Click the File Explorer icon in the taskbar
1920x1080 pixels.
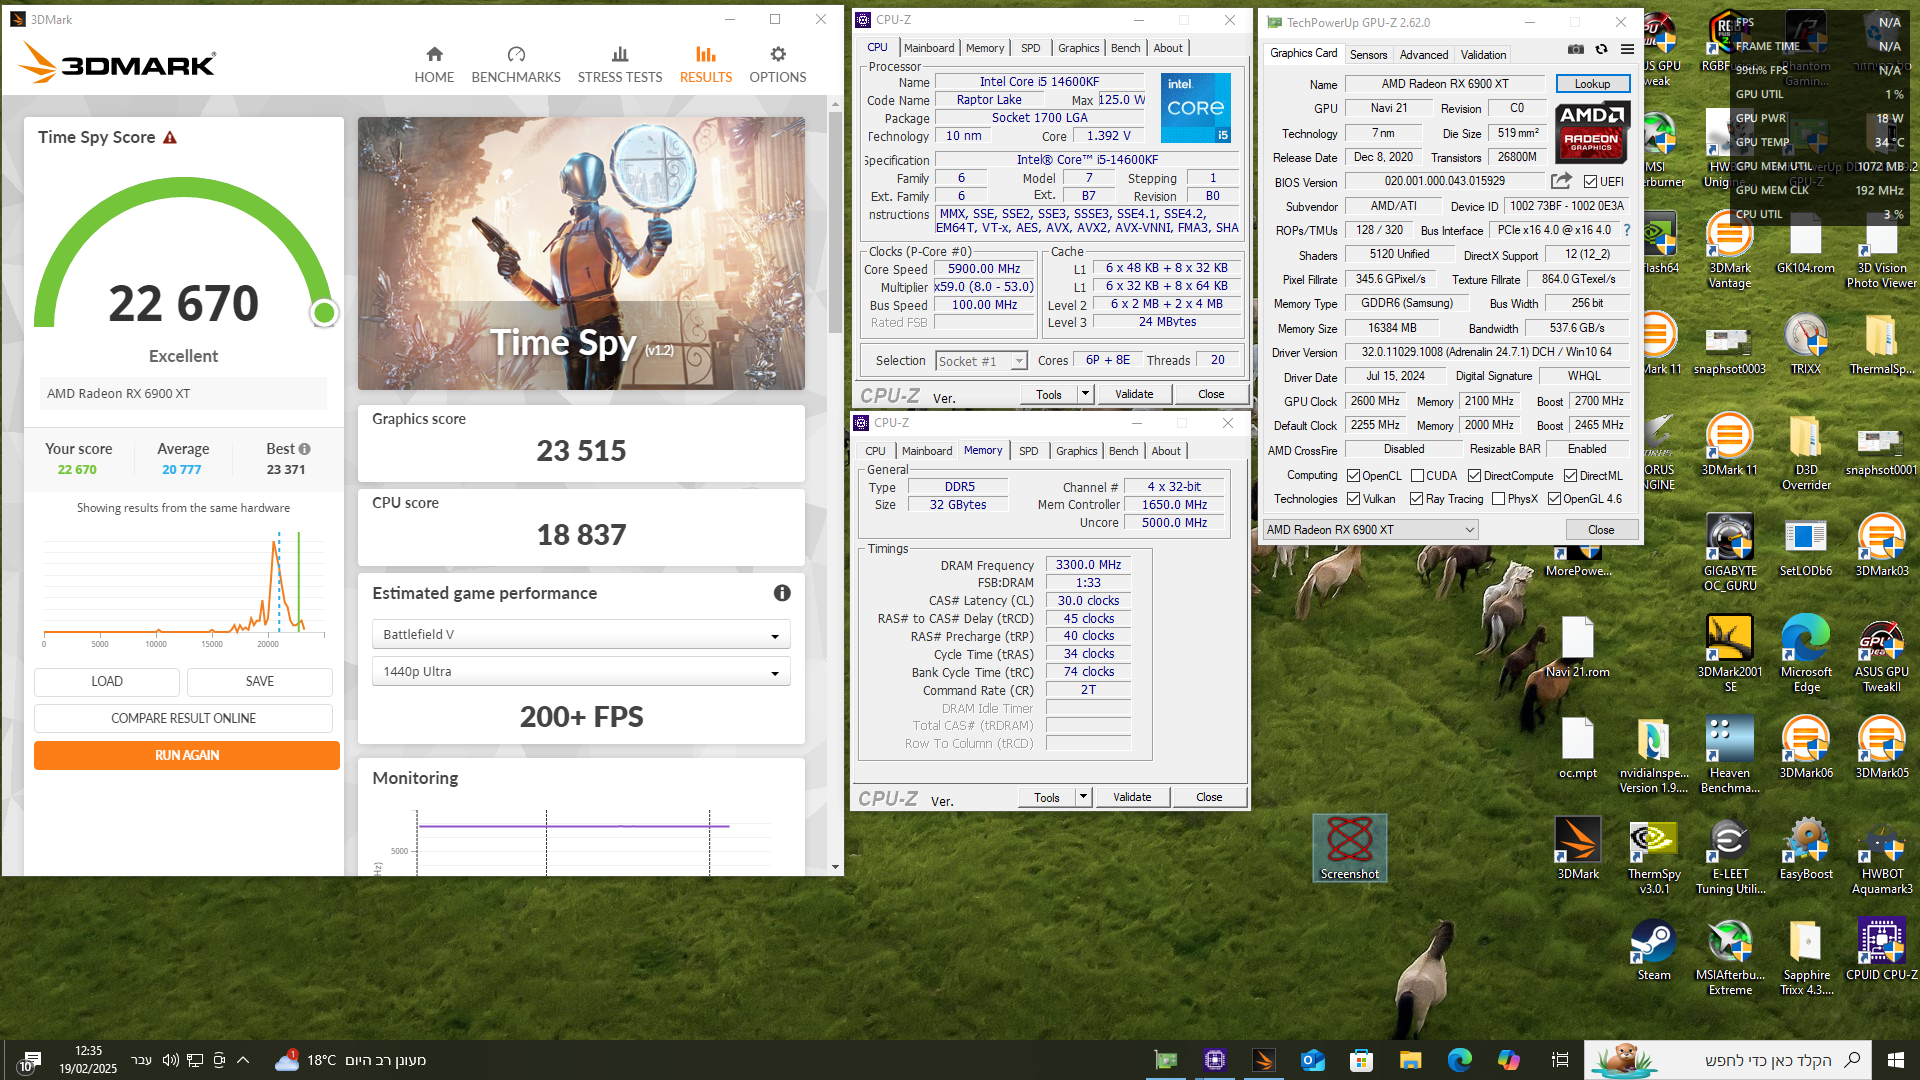[x=1410, y=1060]
